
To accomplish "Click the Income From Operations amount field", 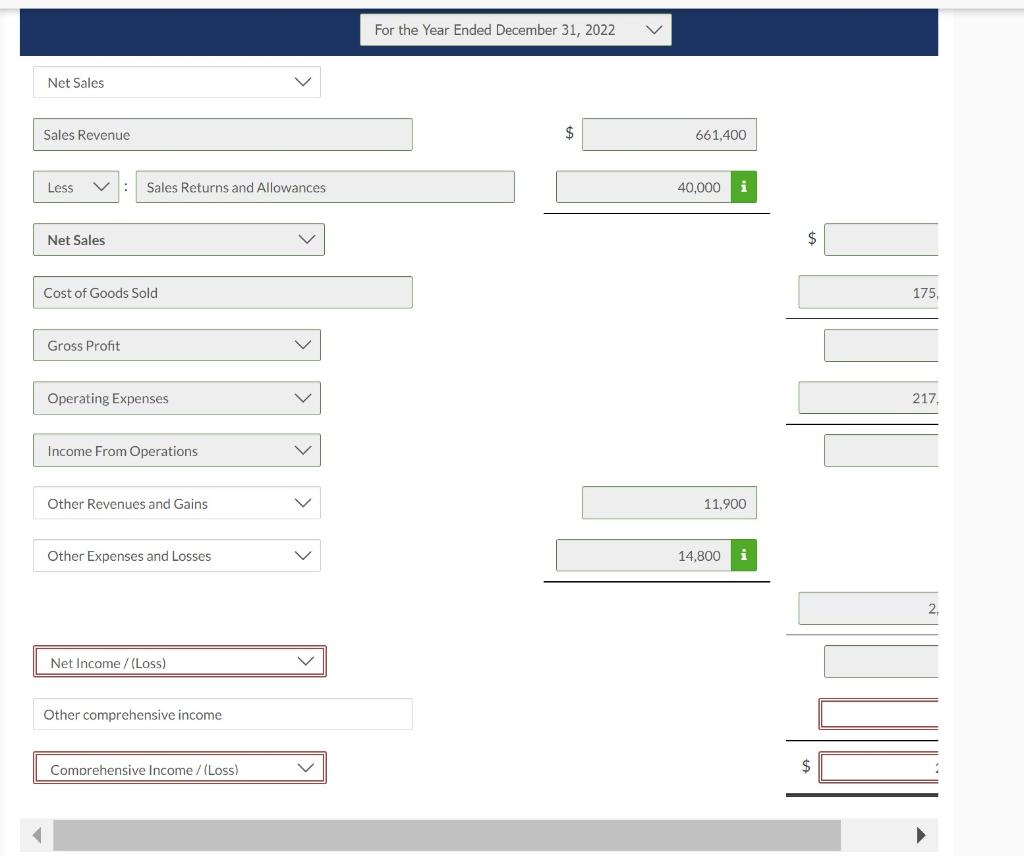I will (881, 451).
